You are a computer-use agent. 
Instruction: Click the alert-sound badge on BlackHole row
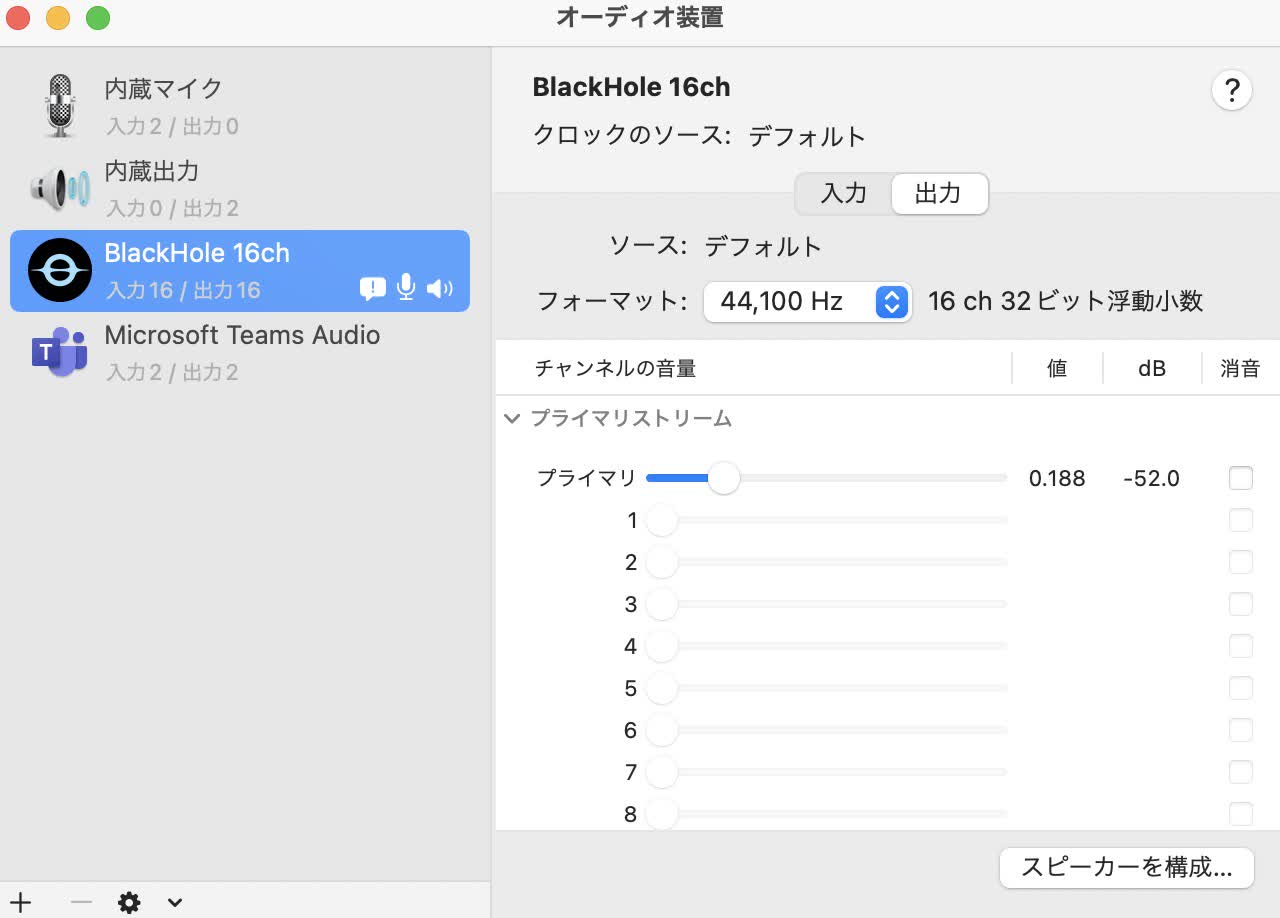point(372,289)
